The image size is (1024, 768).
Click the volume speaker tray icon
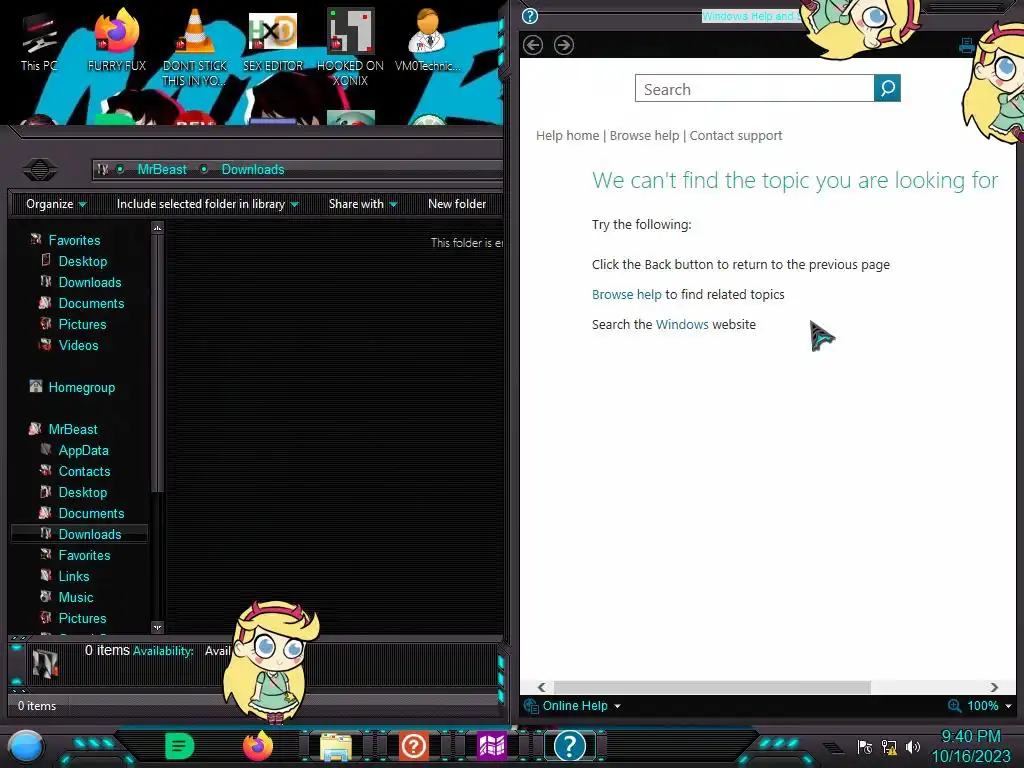912,746
